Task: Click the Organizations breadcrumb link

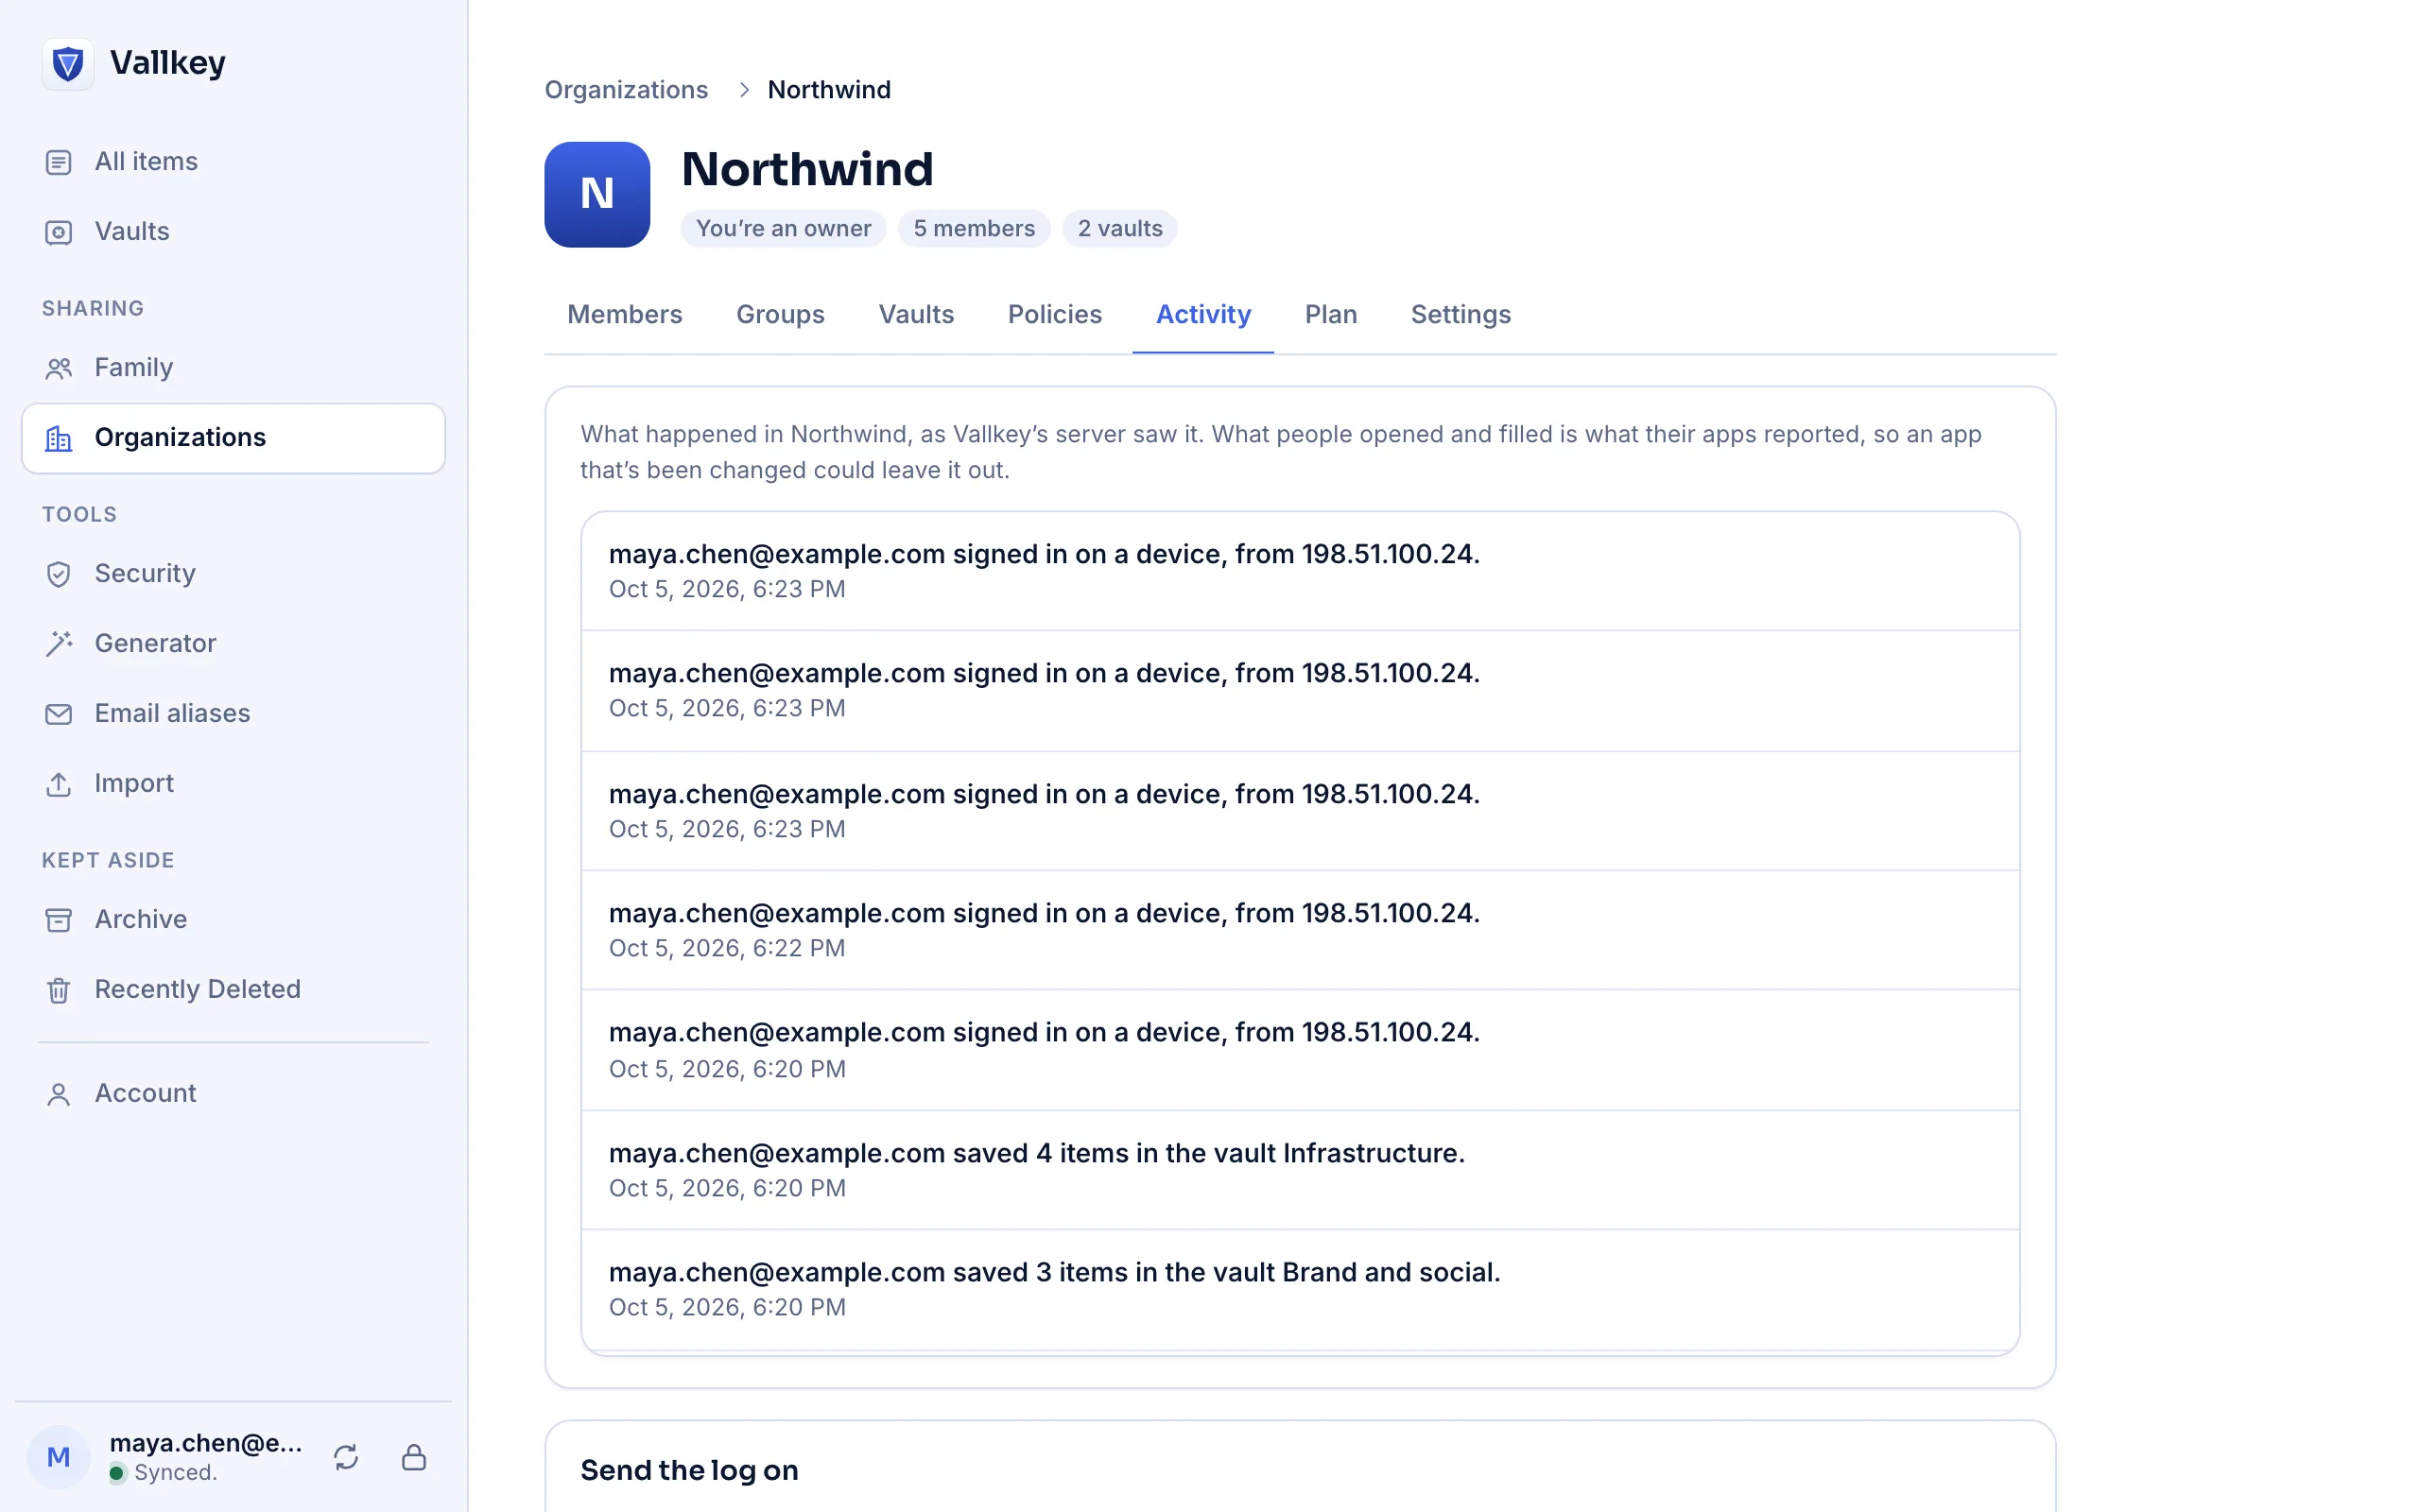Action: point(626,90)
